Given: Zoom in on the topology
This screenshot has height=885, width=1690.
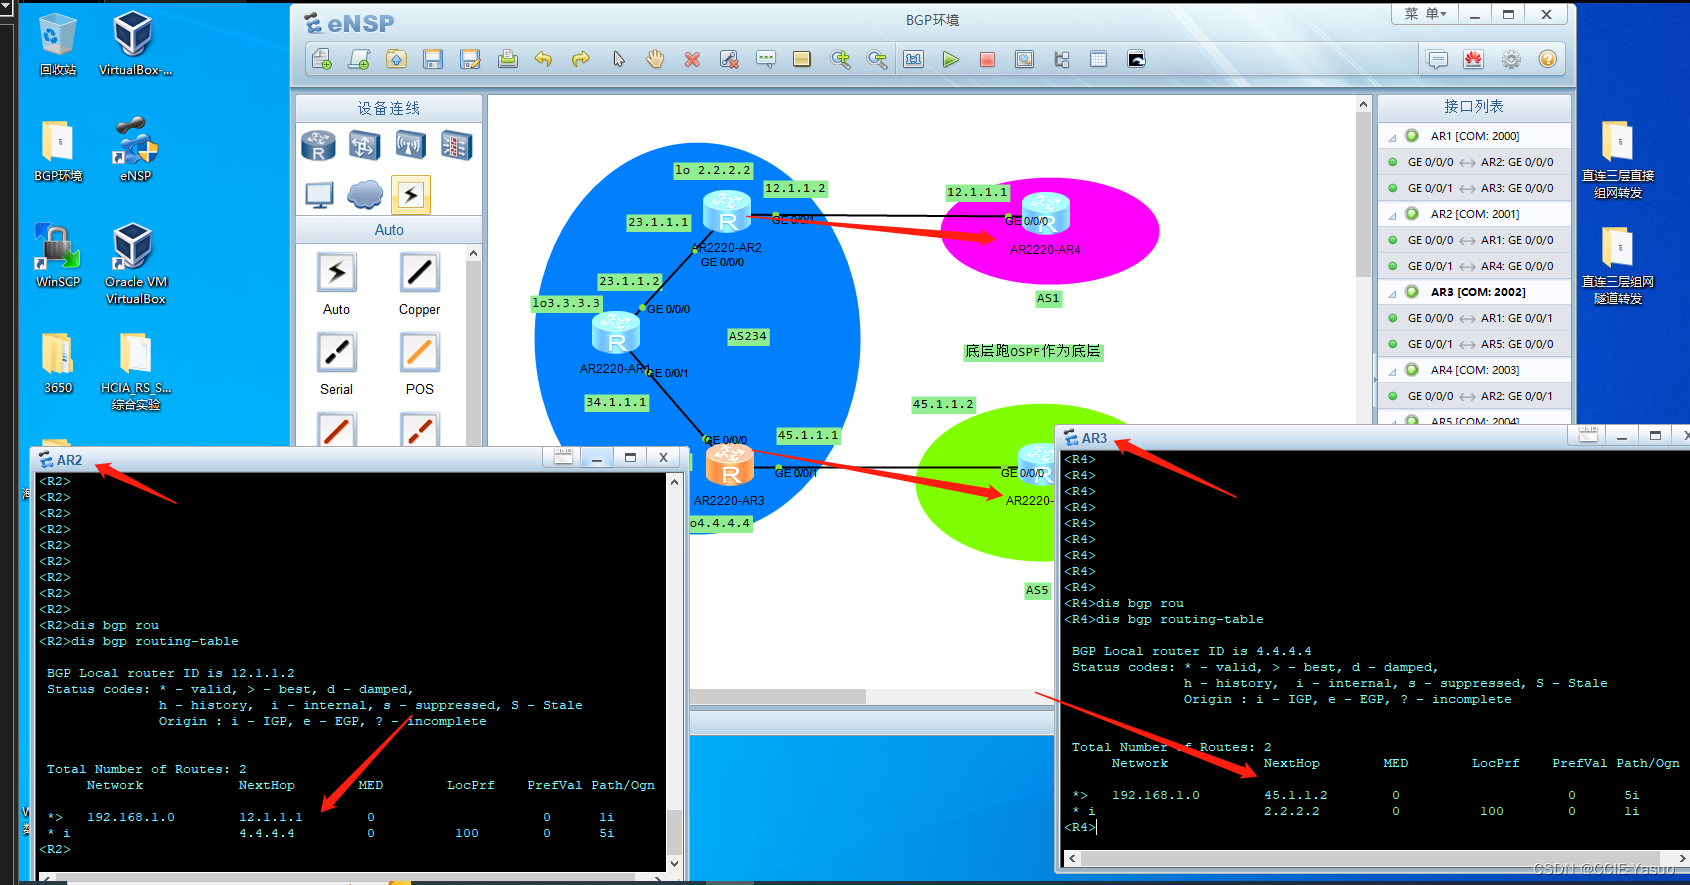Looking at the screenshot, I should tap(840, 59).
